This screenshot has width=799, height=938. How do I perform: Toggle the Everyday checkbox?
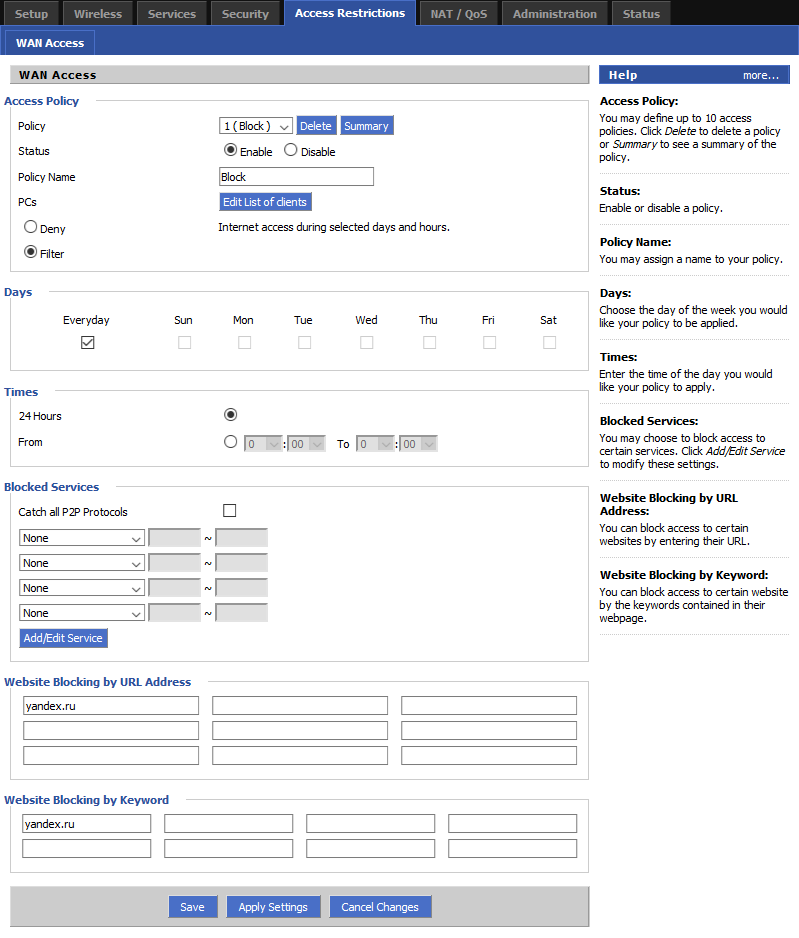point(88,342)
